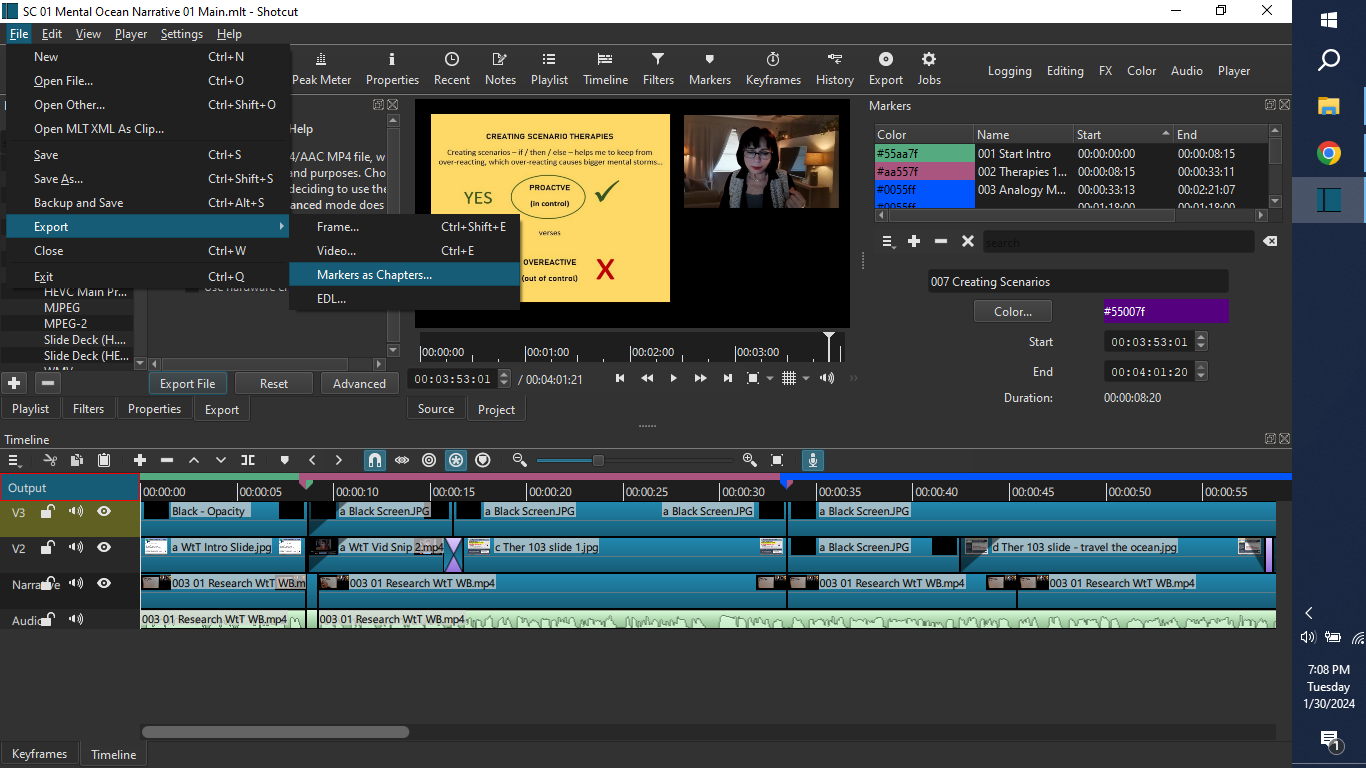The width and height of the screenshot is (1366, 768).
Task: Open the Keyframes panel from main toolbar
Action: (773, 69)
